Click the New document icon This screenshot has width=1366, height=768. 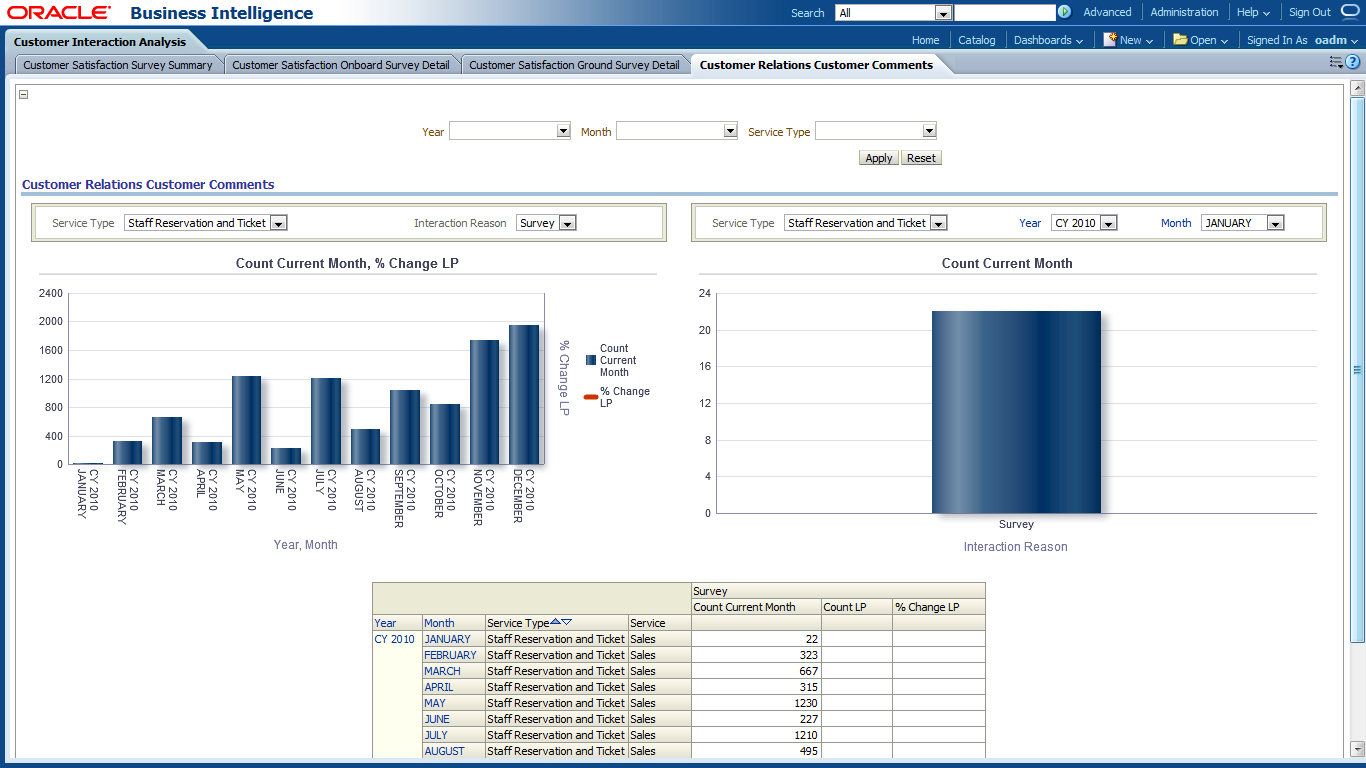[1110, 40]
